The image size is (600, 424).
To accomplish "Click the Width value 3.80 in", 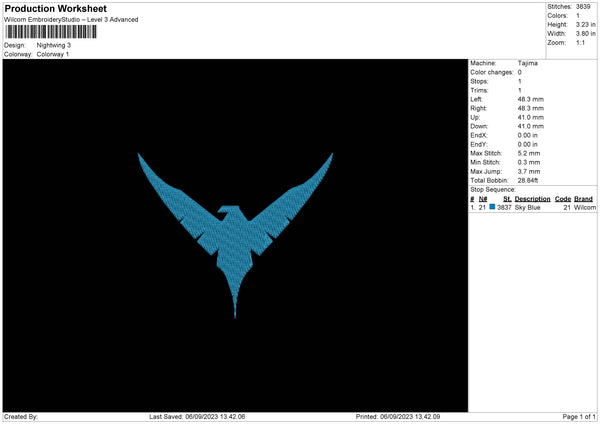I will pyautogui.click(x=585, y=34).
